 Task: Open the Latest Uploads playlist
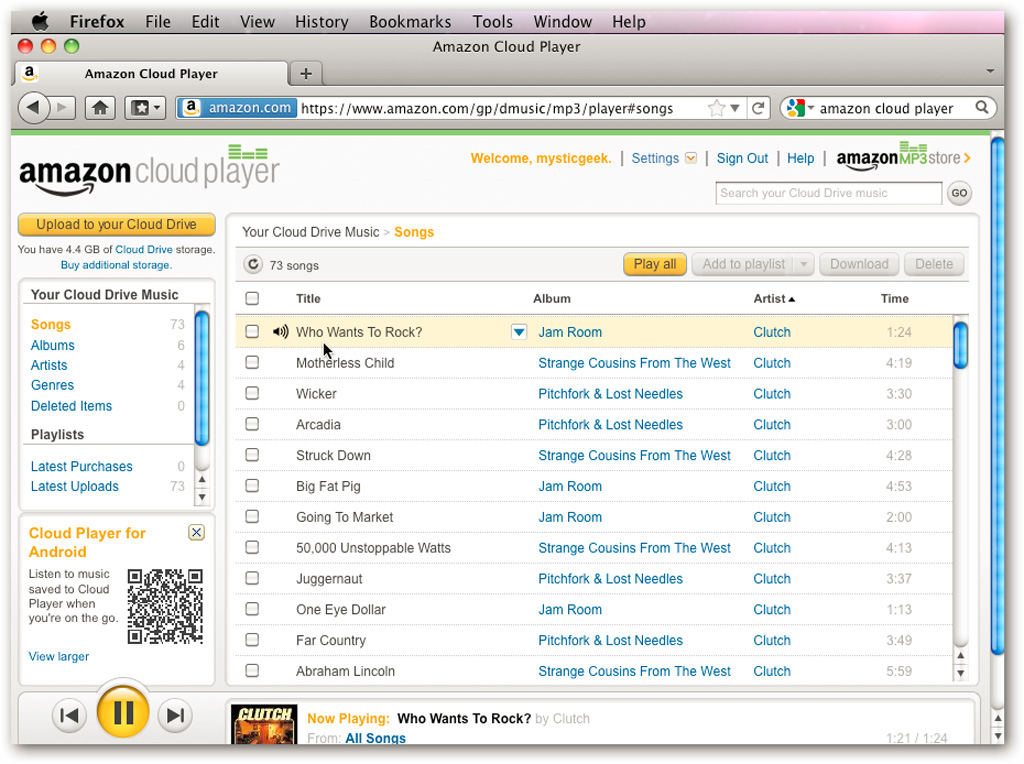click(x=74, y=486)
